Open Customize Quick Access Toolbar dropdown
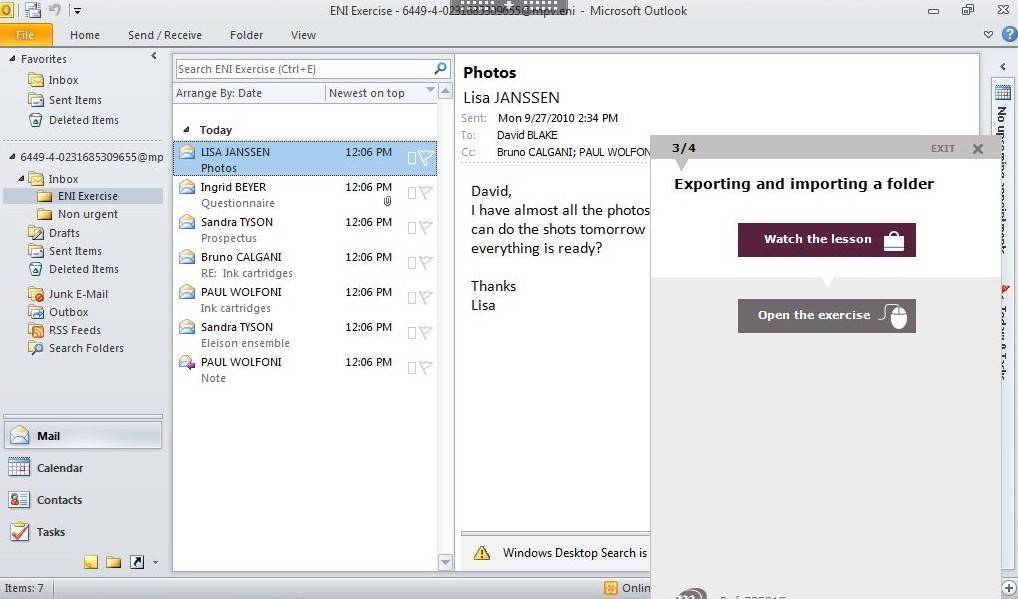The image size is (1018, 599). [78, 11]
